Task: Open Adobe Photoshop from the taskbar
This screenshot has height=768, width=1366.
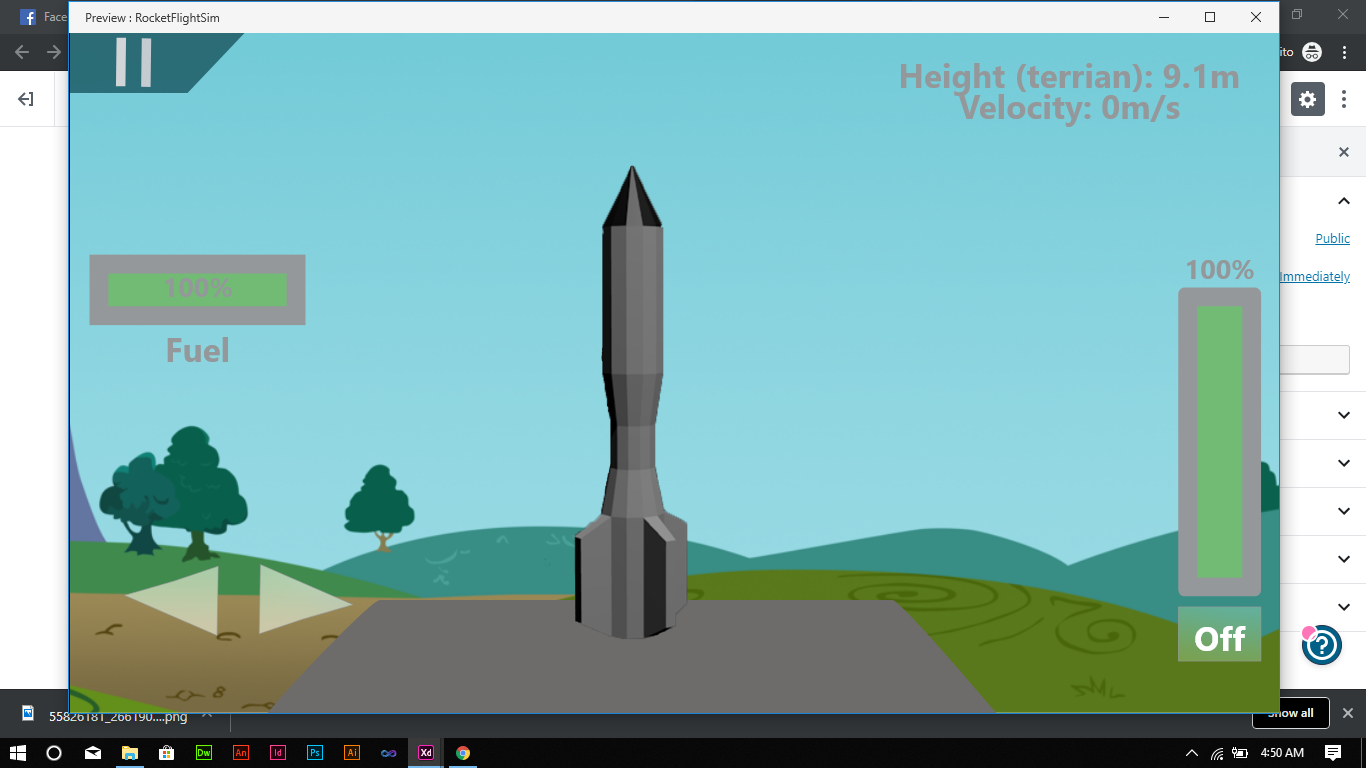Action: click(315, 752)
